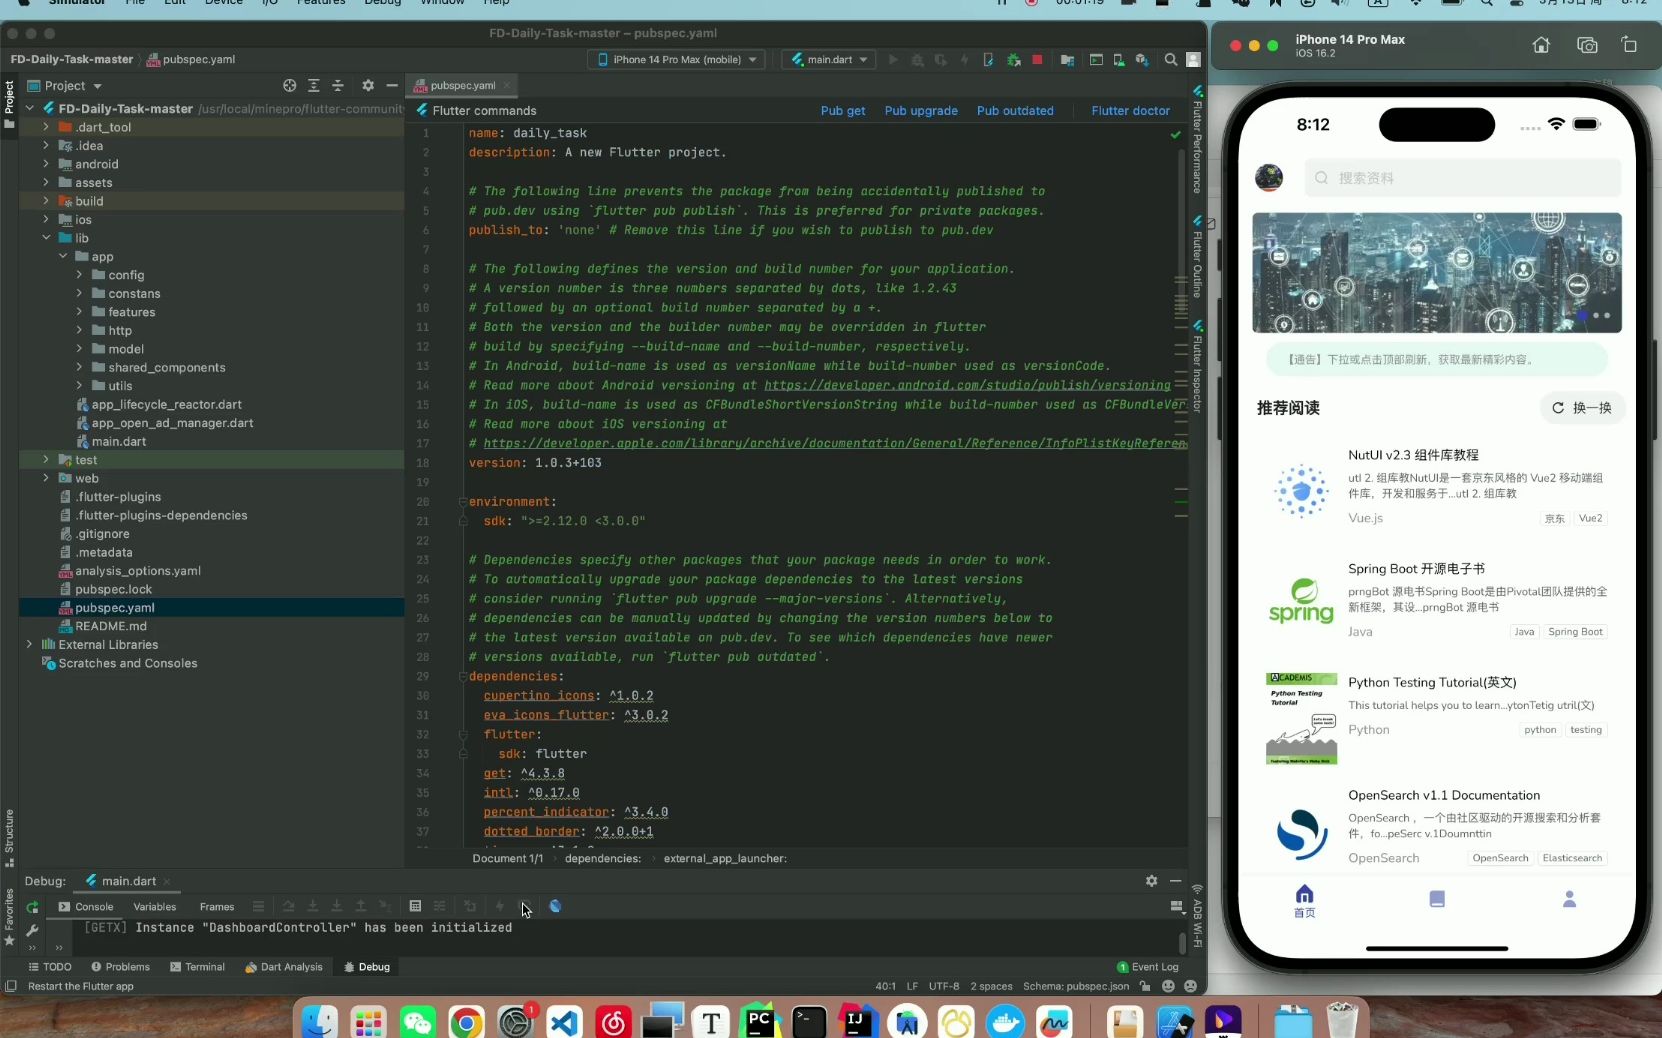Open Search Everywhere magnifier icon
The image size is (1662, 1038).
pos(1171,60)
